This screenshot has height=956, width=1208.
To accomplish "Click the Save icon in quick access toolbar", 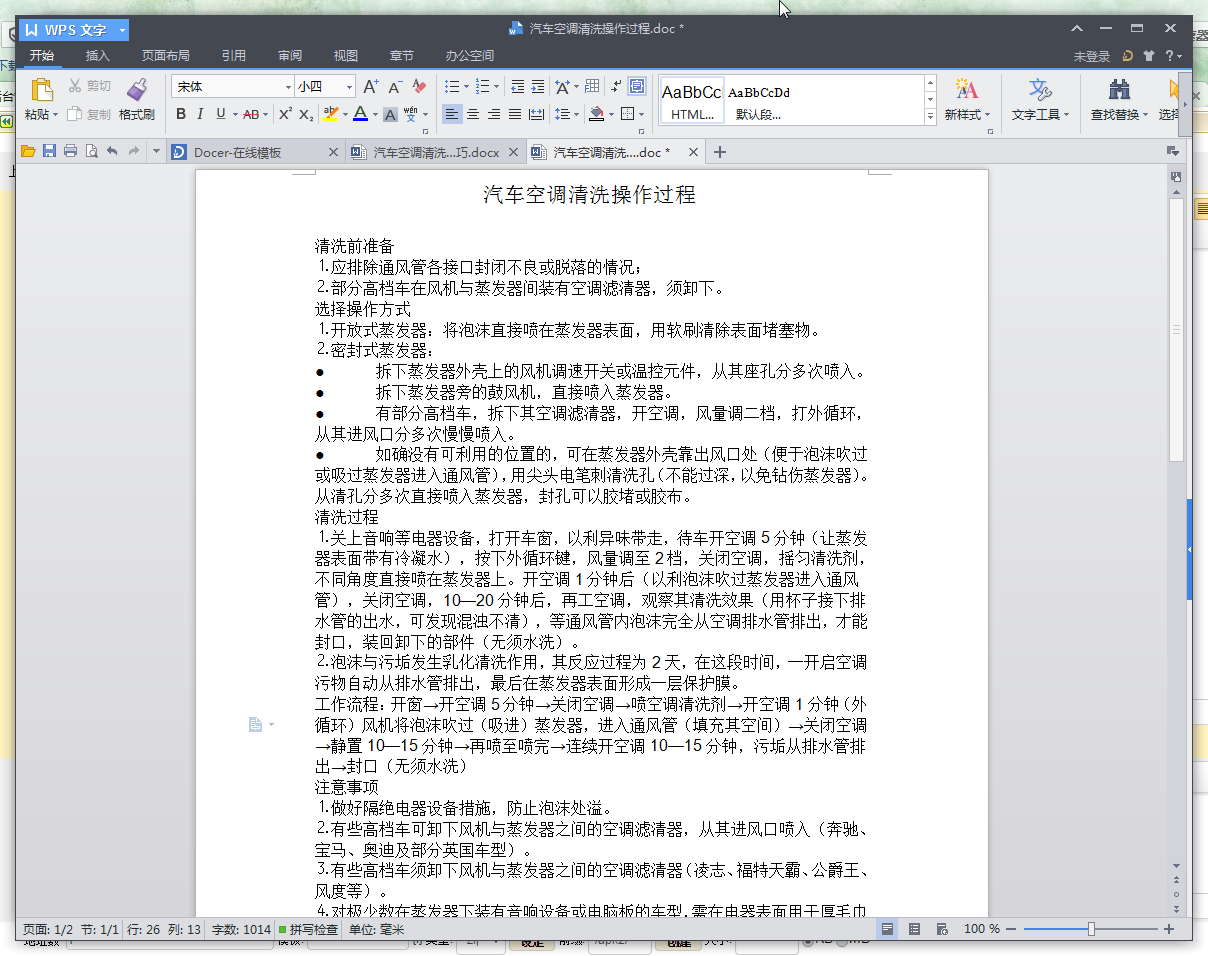I will tap(49, 152).
